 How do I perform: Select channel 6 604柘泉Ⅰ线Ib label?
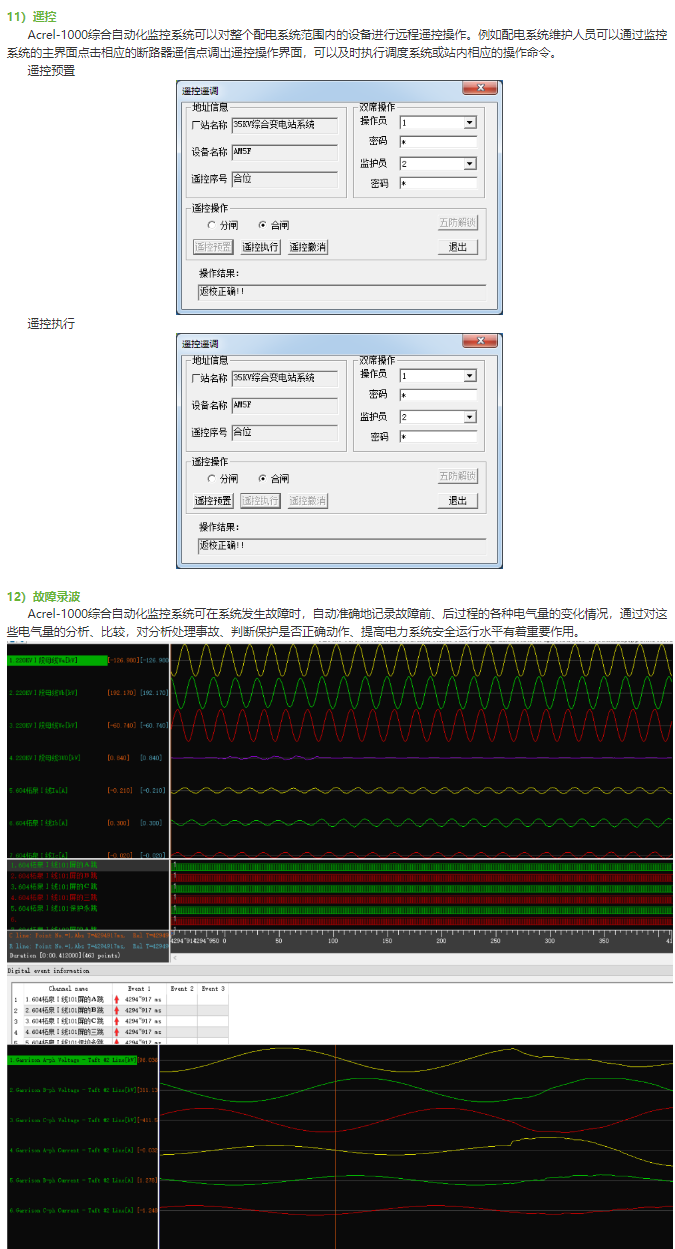pyautogui.click(x=39, y=822)
